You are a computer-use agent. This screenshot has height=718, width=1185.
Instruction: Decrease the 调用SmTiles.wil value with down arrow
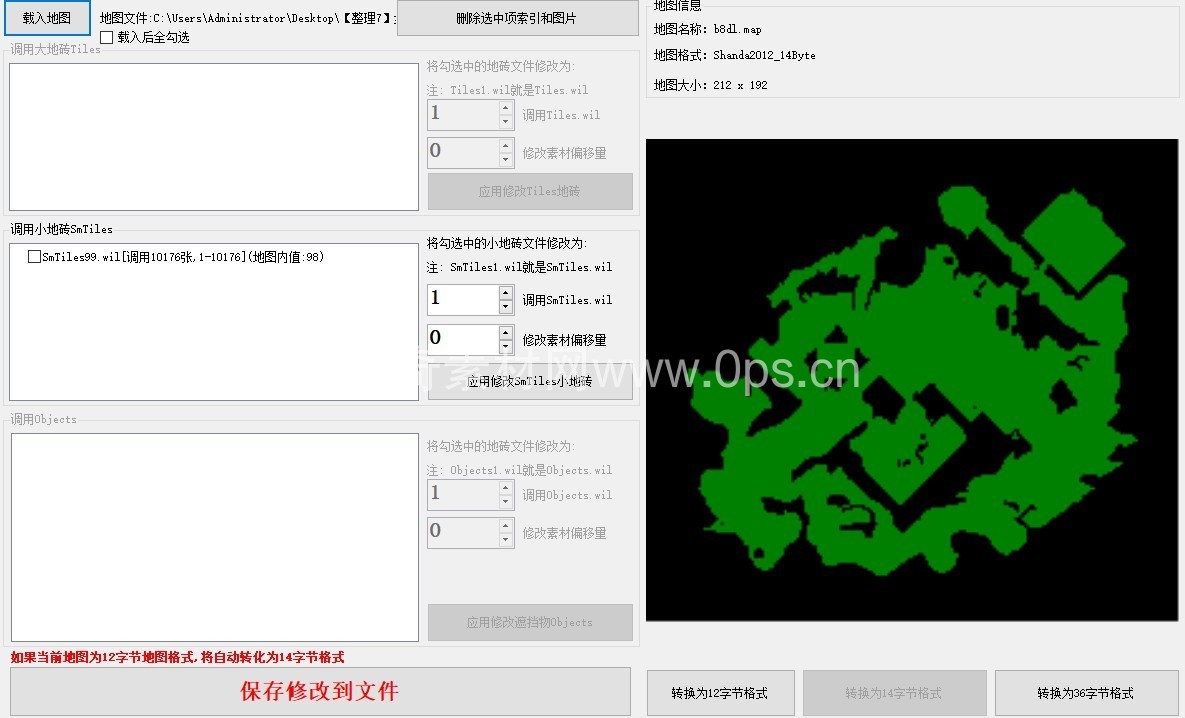(506, 307)
